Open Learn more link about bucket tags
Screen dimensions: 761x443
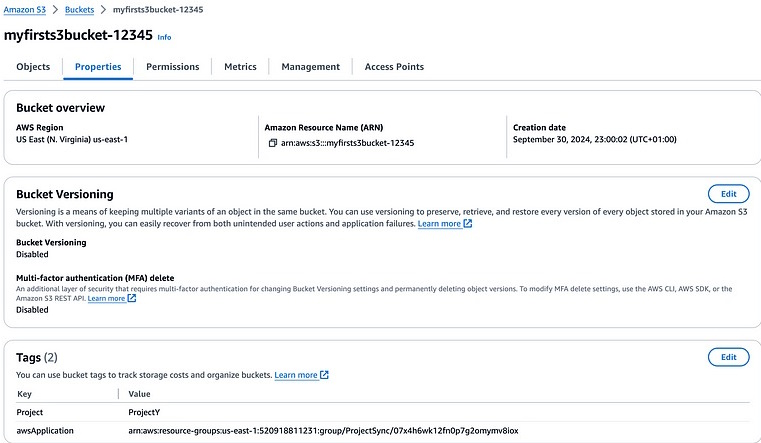click(x=295, y=375)
